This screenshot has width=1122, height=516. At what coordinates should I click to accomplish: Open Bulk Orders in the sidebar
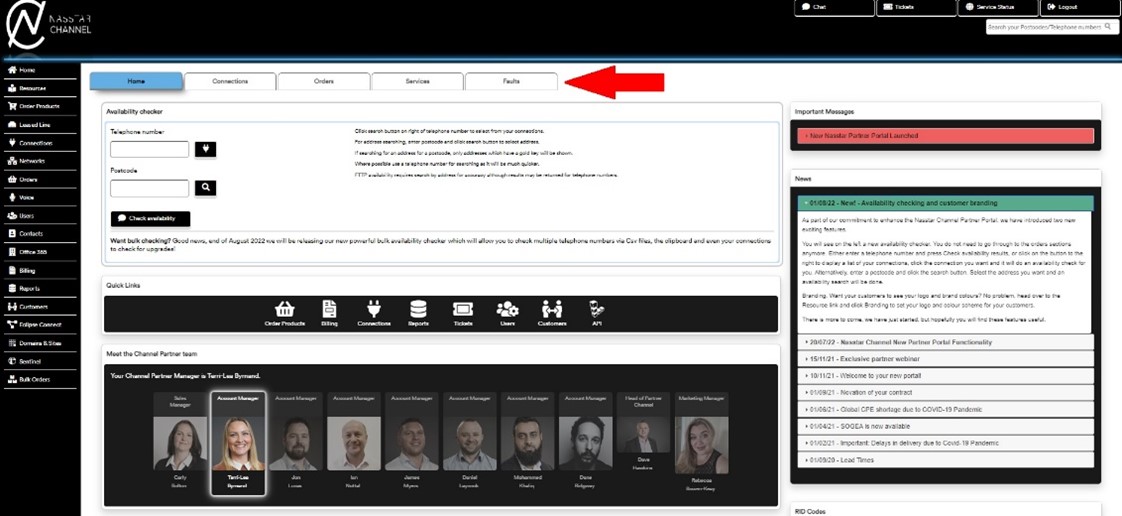[39, 379]
